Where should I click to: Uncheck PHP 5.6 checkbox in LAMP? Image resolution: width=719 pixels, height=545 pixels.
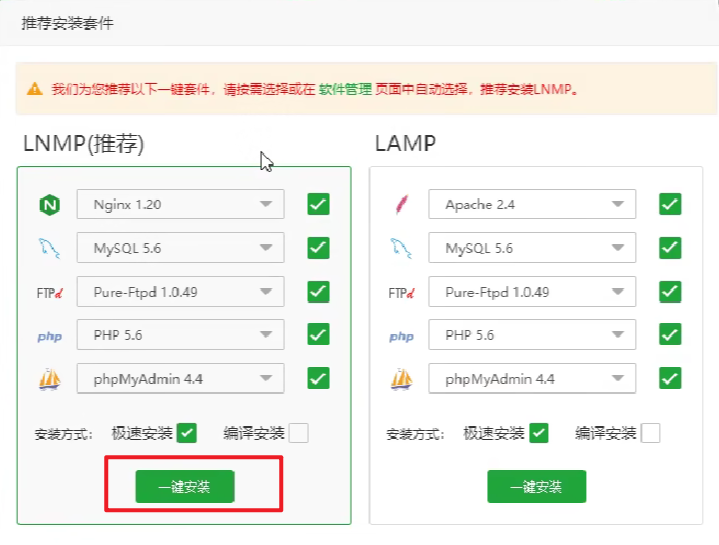[670, 334]
